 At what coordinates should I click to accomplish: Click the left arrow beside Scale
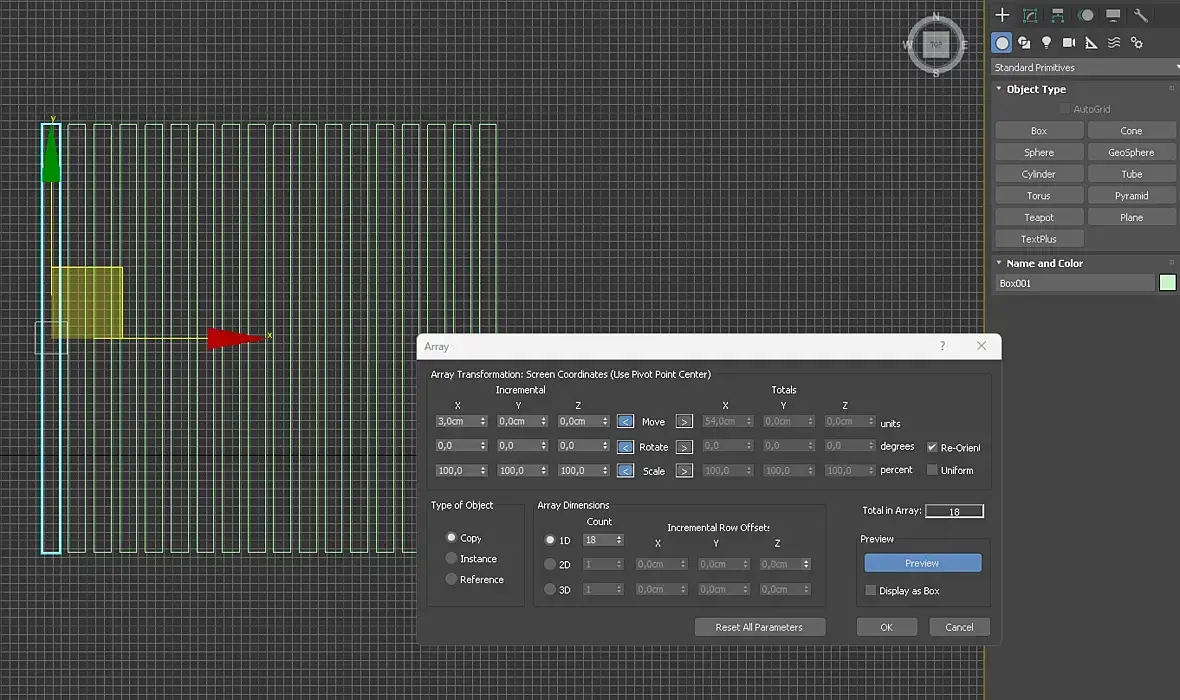coord(625,471)
